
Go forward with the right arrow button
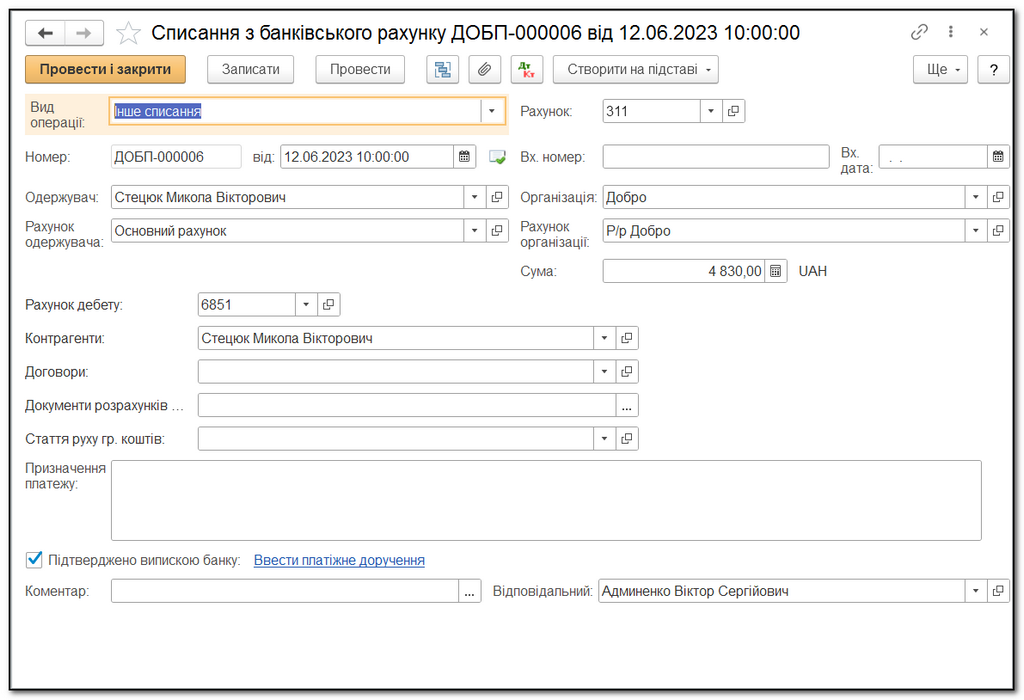(x=84, y=33)
